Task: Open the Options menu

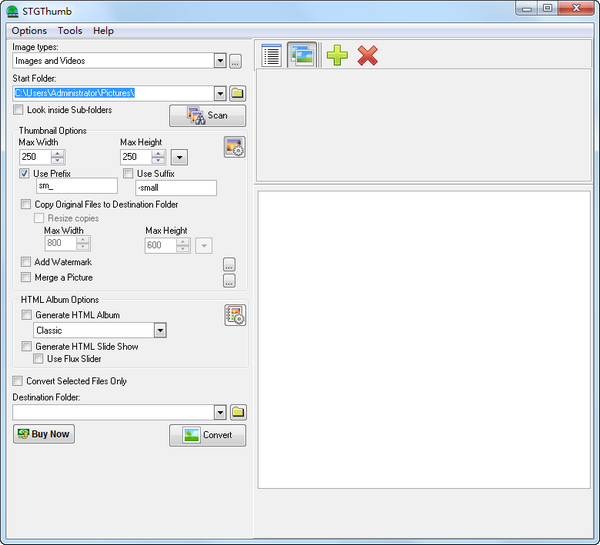Action: [29, 31]
